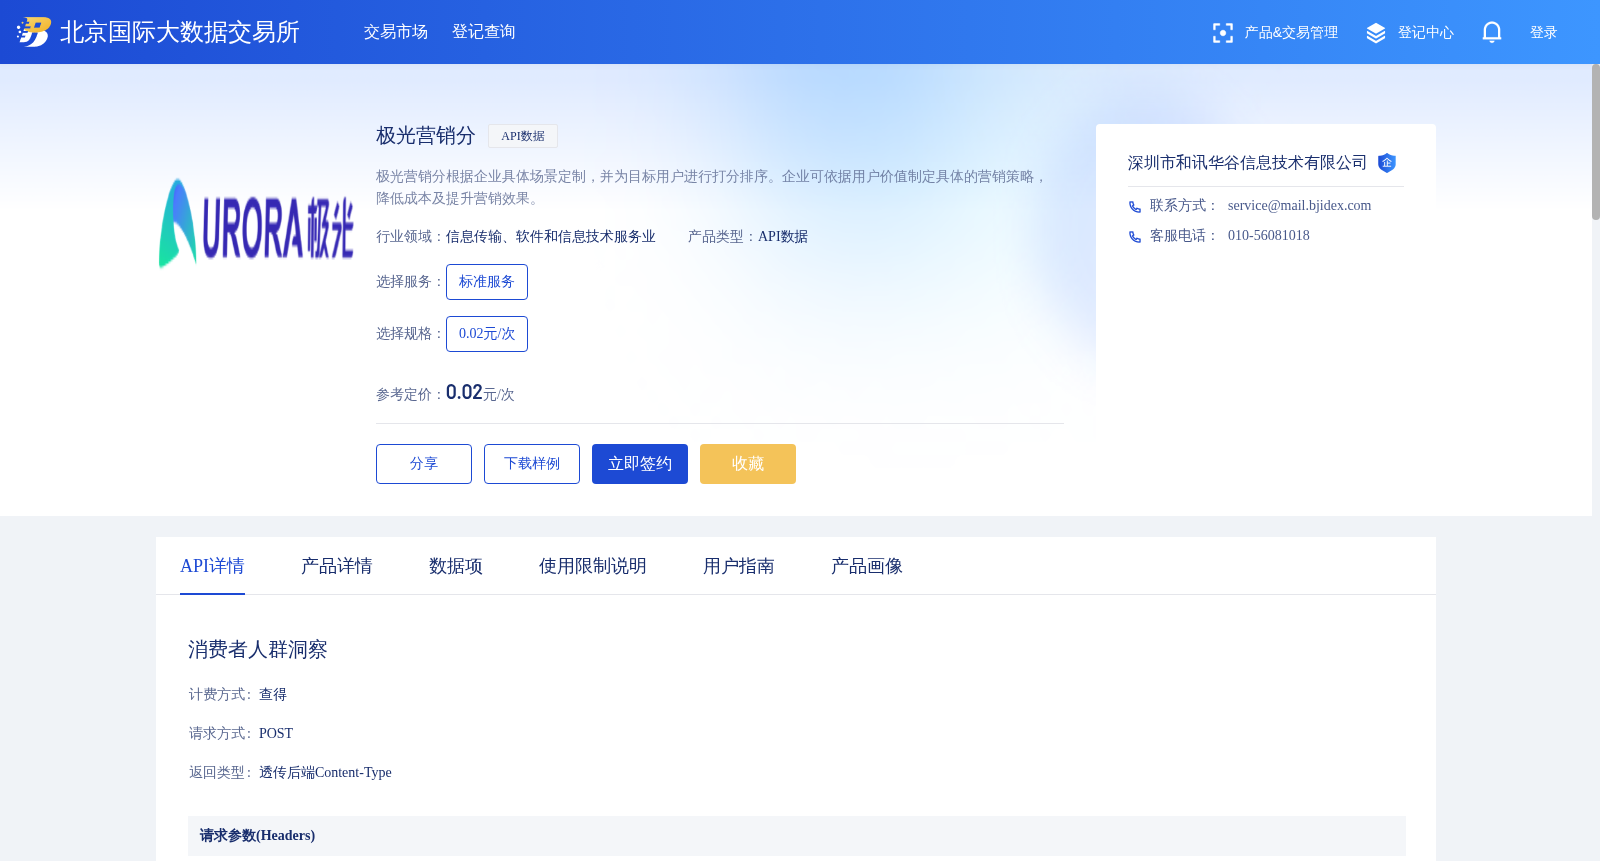Click the reference price 0.02 value
1600x861 pixels.
click(x=464, y=392)
